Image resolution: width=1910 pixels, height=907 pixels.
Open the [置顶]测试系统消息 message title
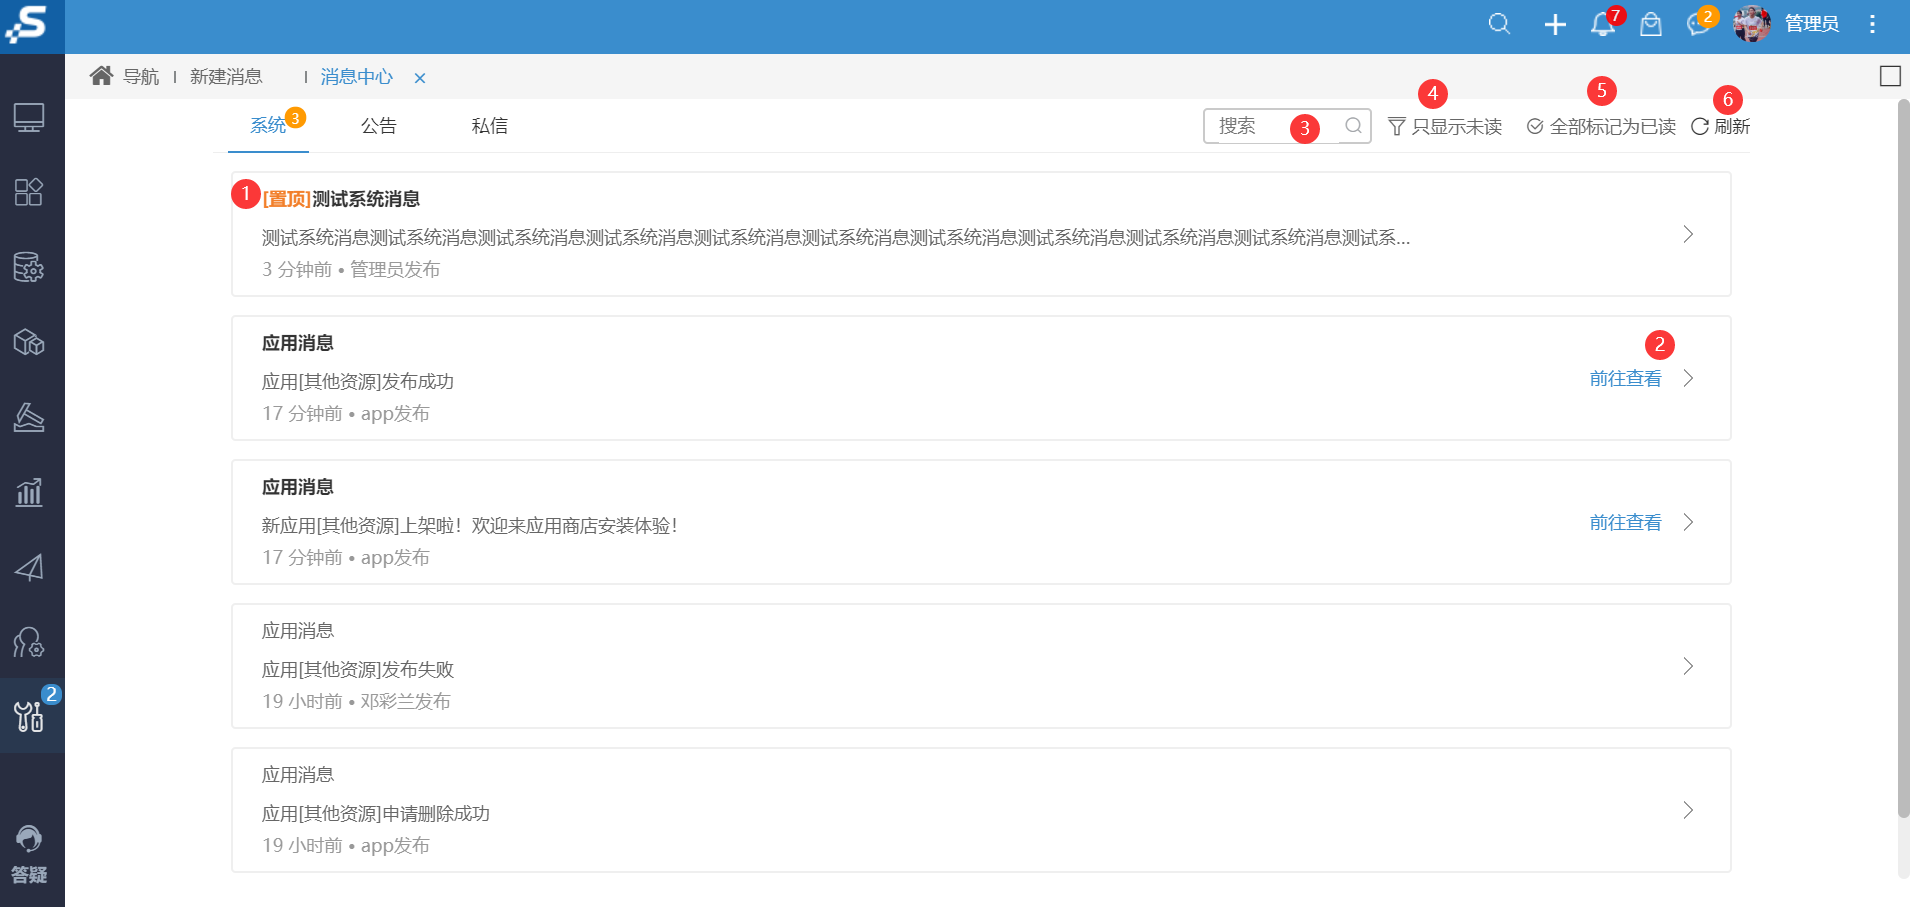(341, 199)
